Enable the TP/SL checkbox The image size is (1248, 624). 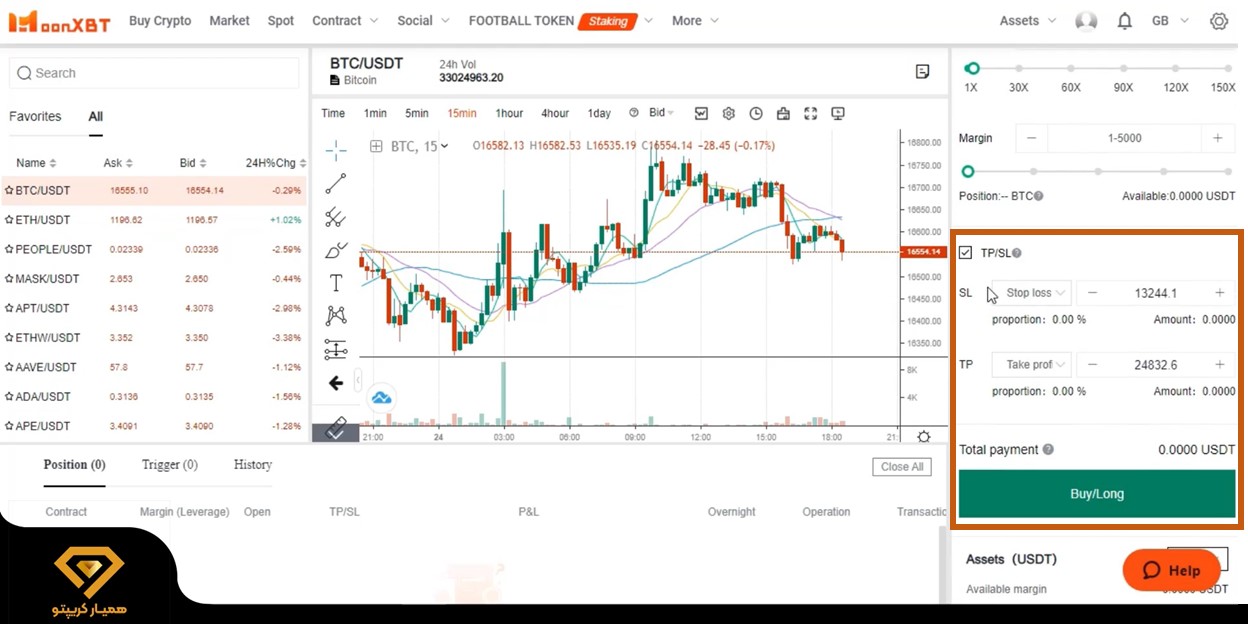click(x=966, y=252)
